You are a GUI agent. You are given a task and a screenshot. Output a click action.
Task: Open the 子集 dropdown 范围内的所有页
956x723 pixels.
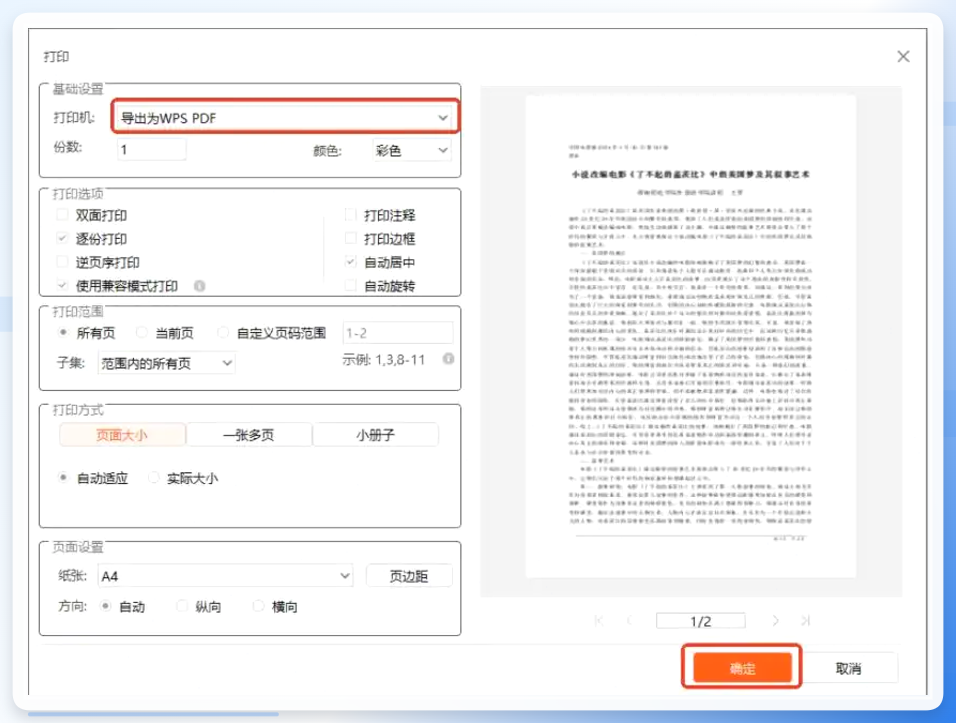166,363
